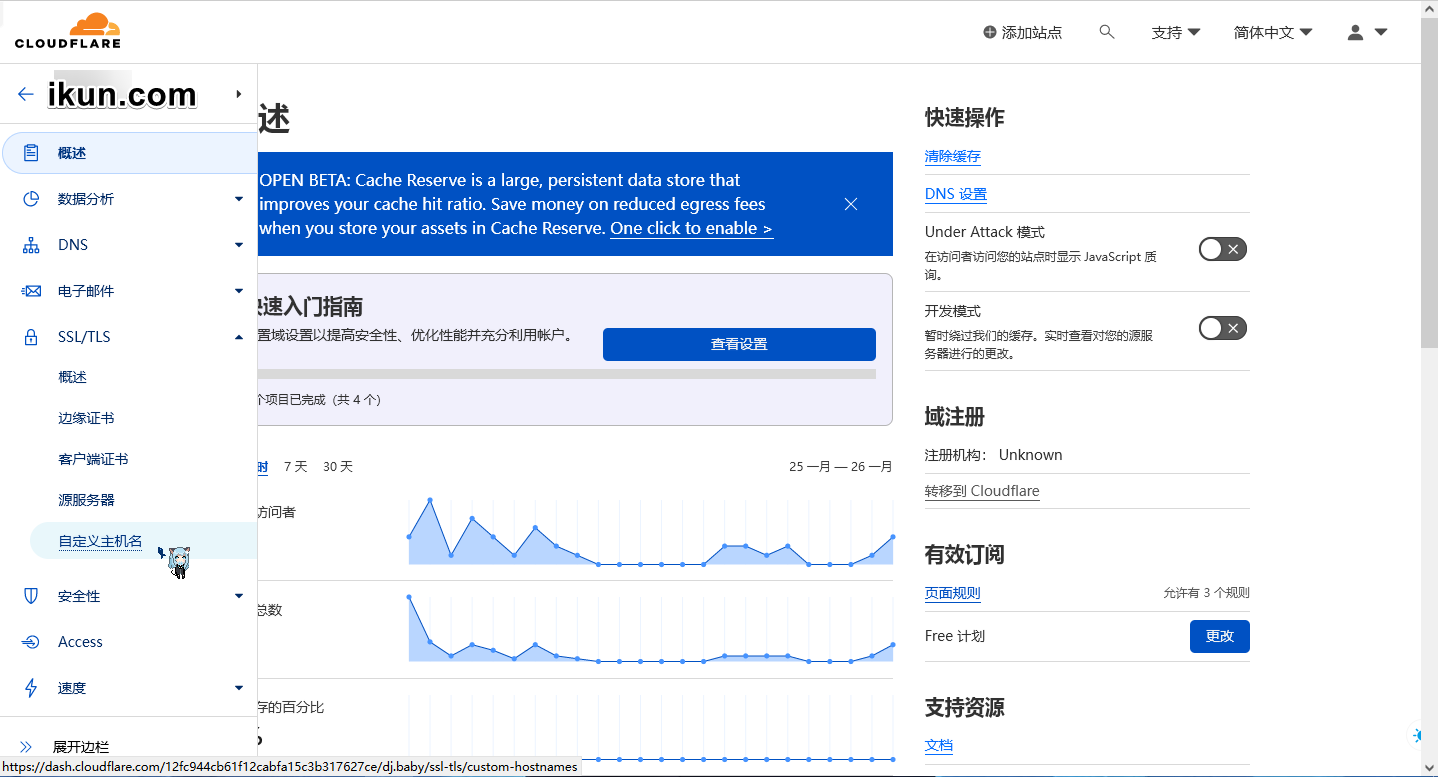Select the 7 天 time range

click(296, 466)
